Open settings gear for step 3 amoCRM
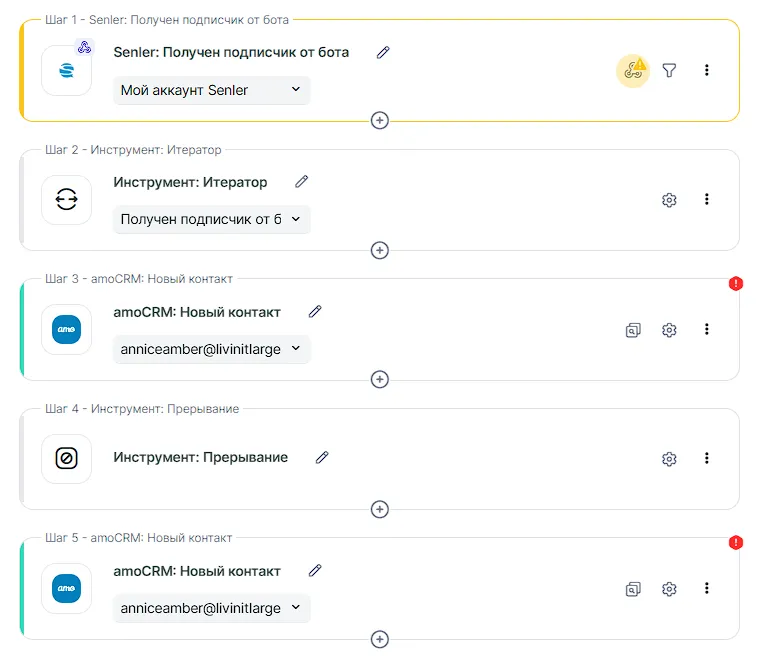Viewport: 775px width, 671px height. (x=670, y=329)
